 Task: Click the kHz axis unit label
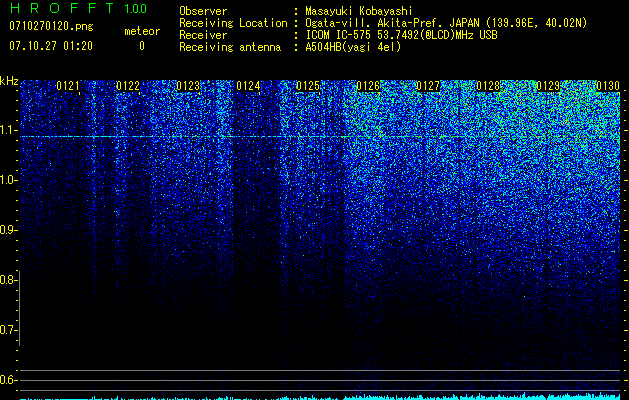tap(9, 81)
